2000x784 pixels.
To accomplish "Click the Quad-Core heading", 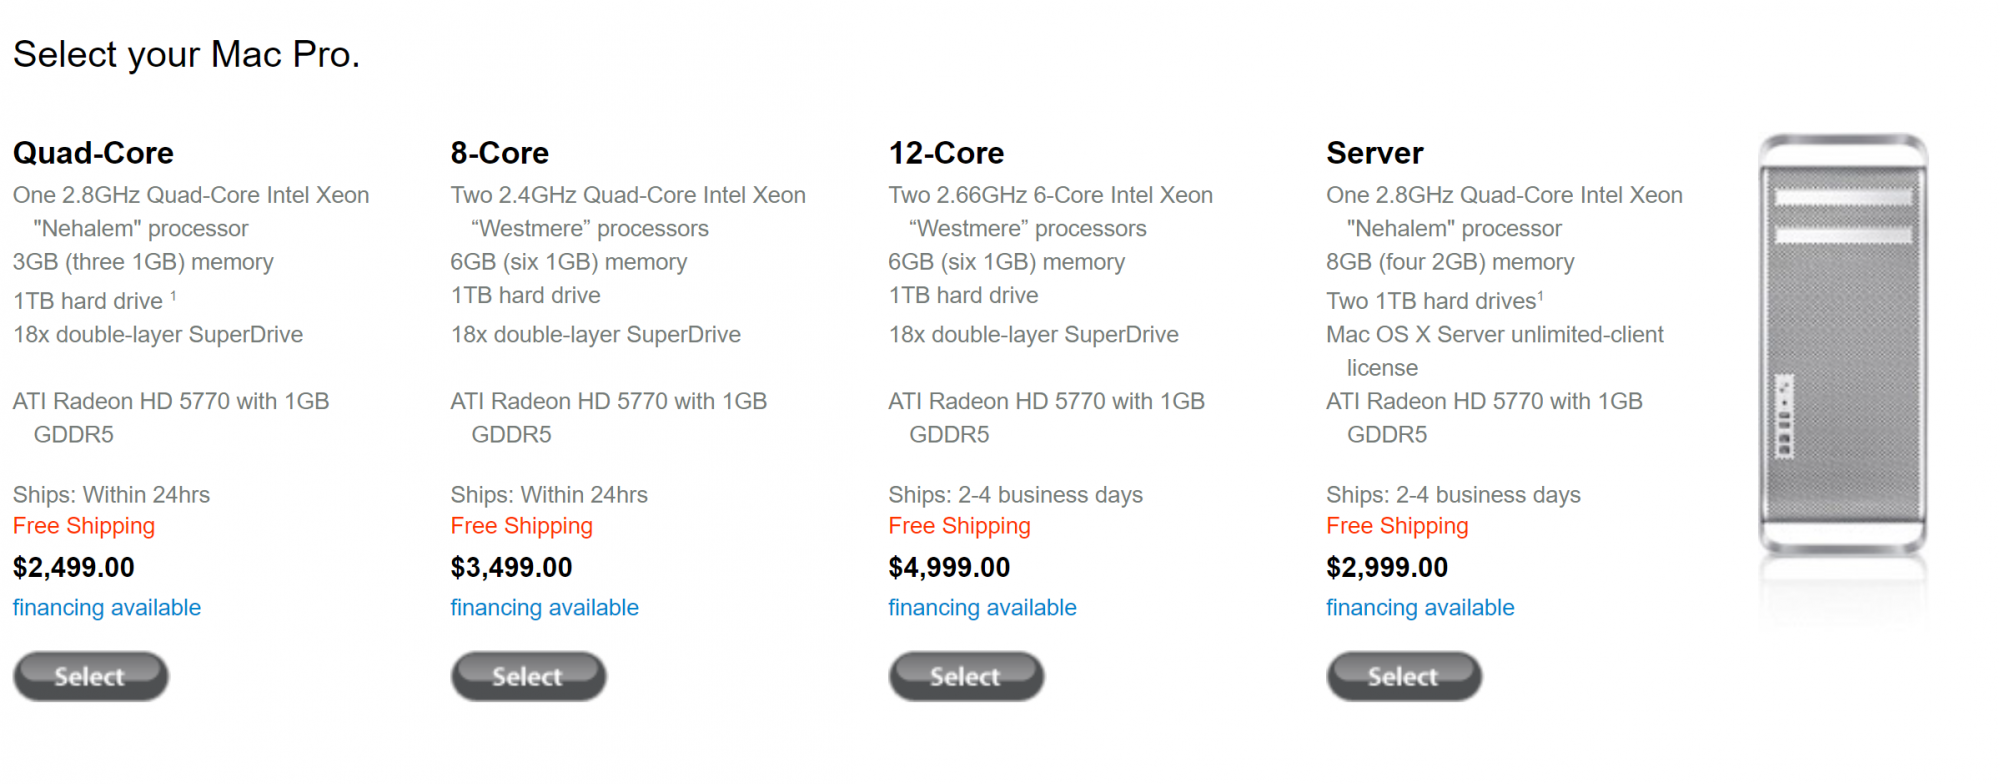I will [x=93, y=153].
